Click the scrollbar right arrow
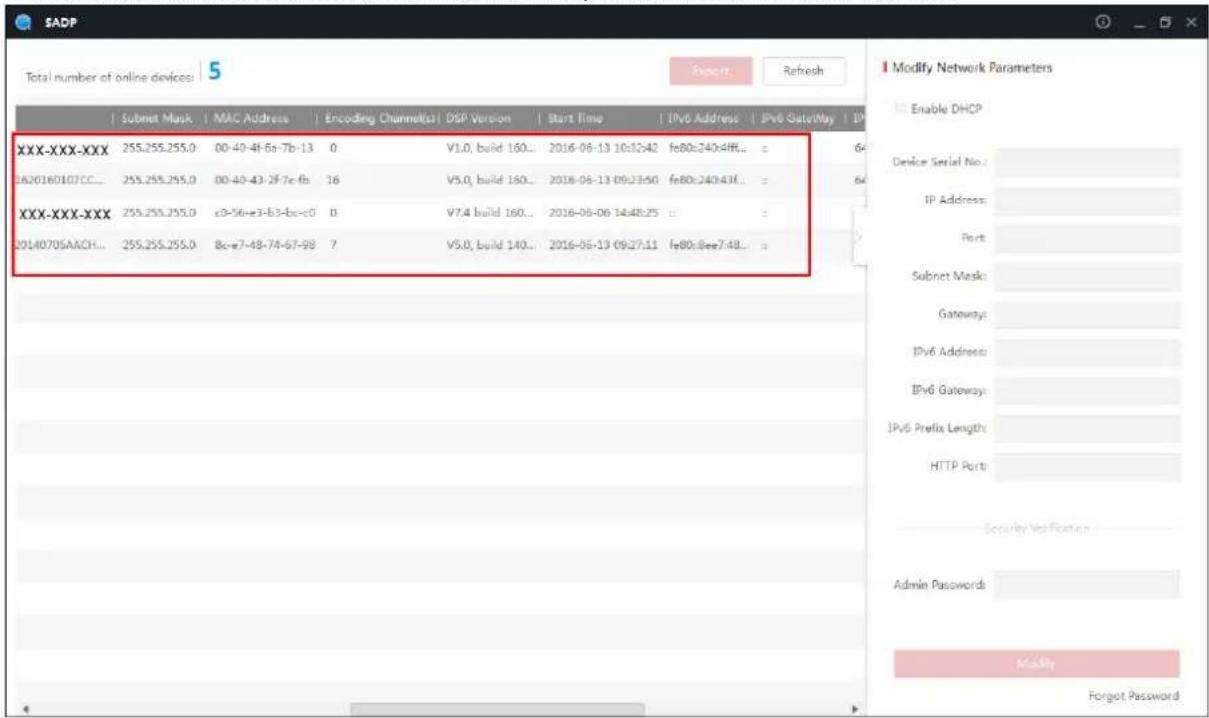 (x=853, y=708)
